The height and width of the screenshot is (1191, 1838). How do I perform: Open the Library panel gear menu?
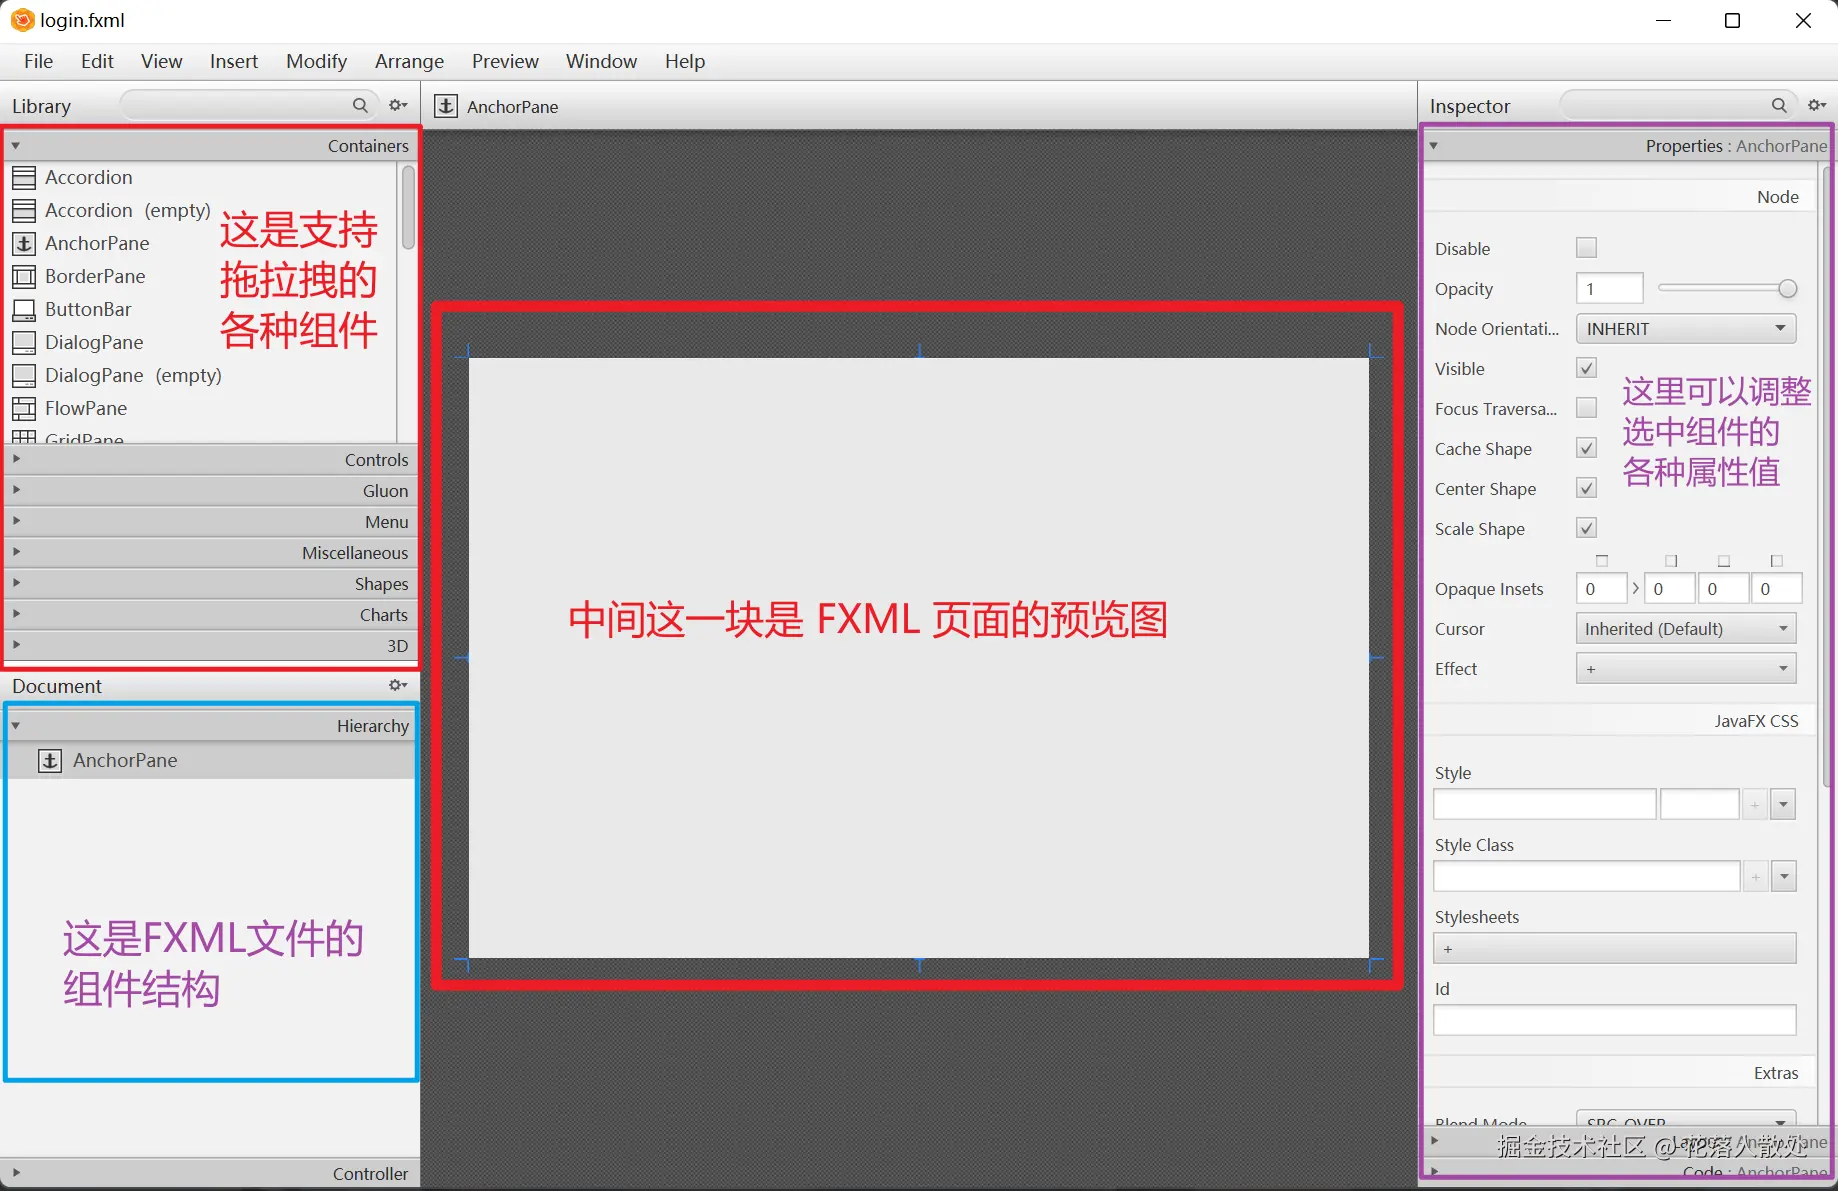click(x=398, y=105)
